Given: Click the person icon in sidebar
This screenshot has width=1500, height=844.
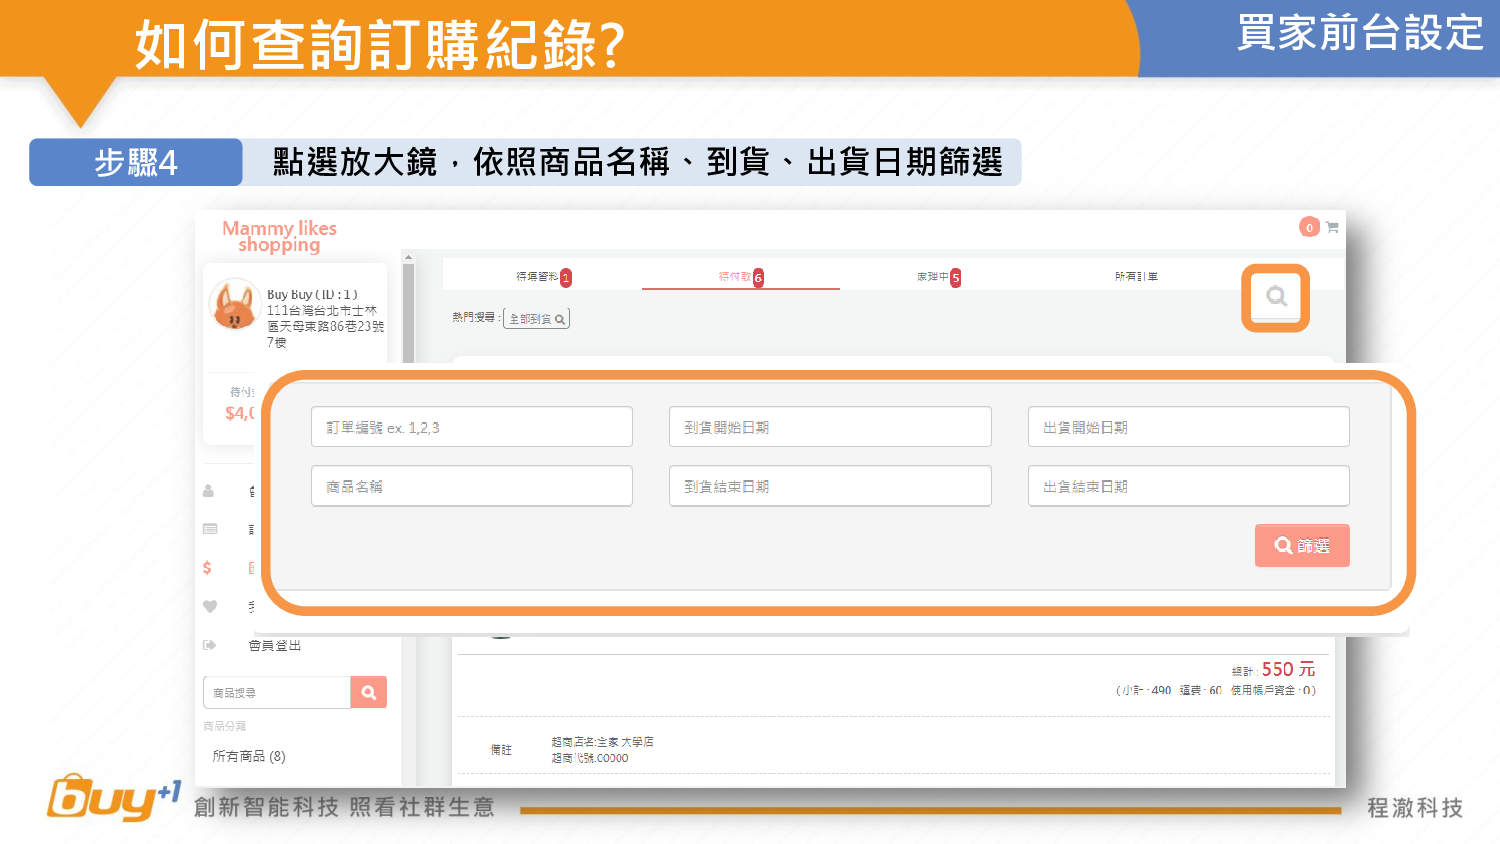Looking at the screenshot, I should pos(209,491).
